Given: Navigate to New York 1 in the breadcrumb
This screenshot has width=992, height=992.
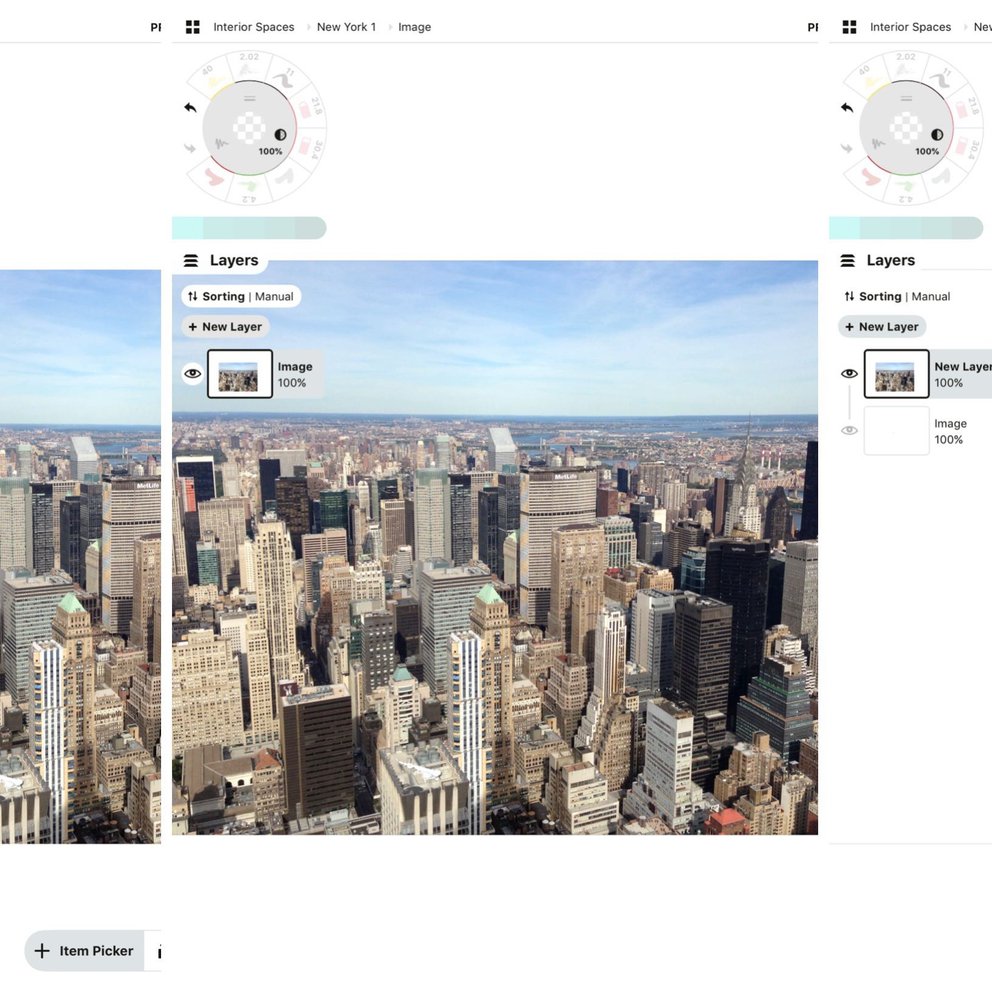Looking at the screenshot, I should click(345, 27).
